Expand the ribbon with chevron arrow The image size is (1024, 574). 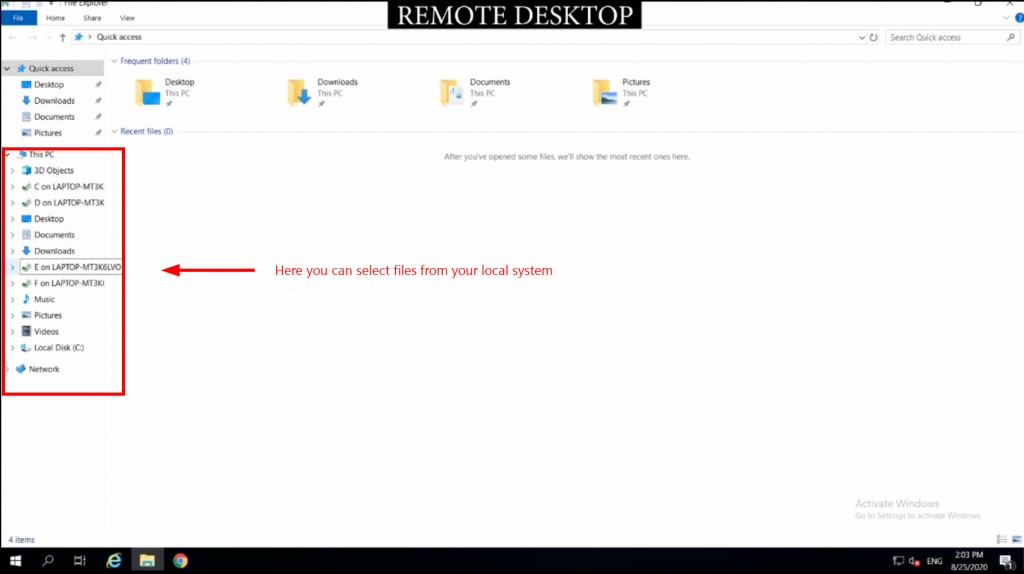click(x=1006, y=18)
